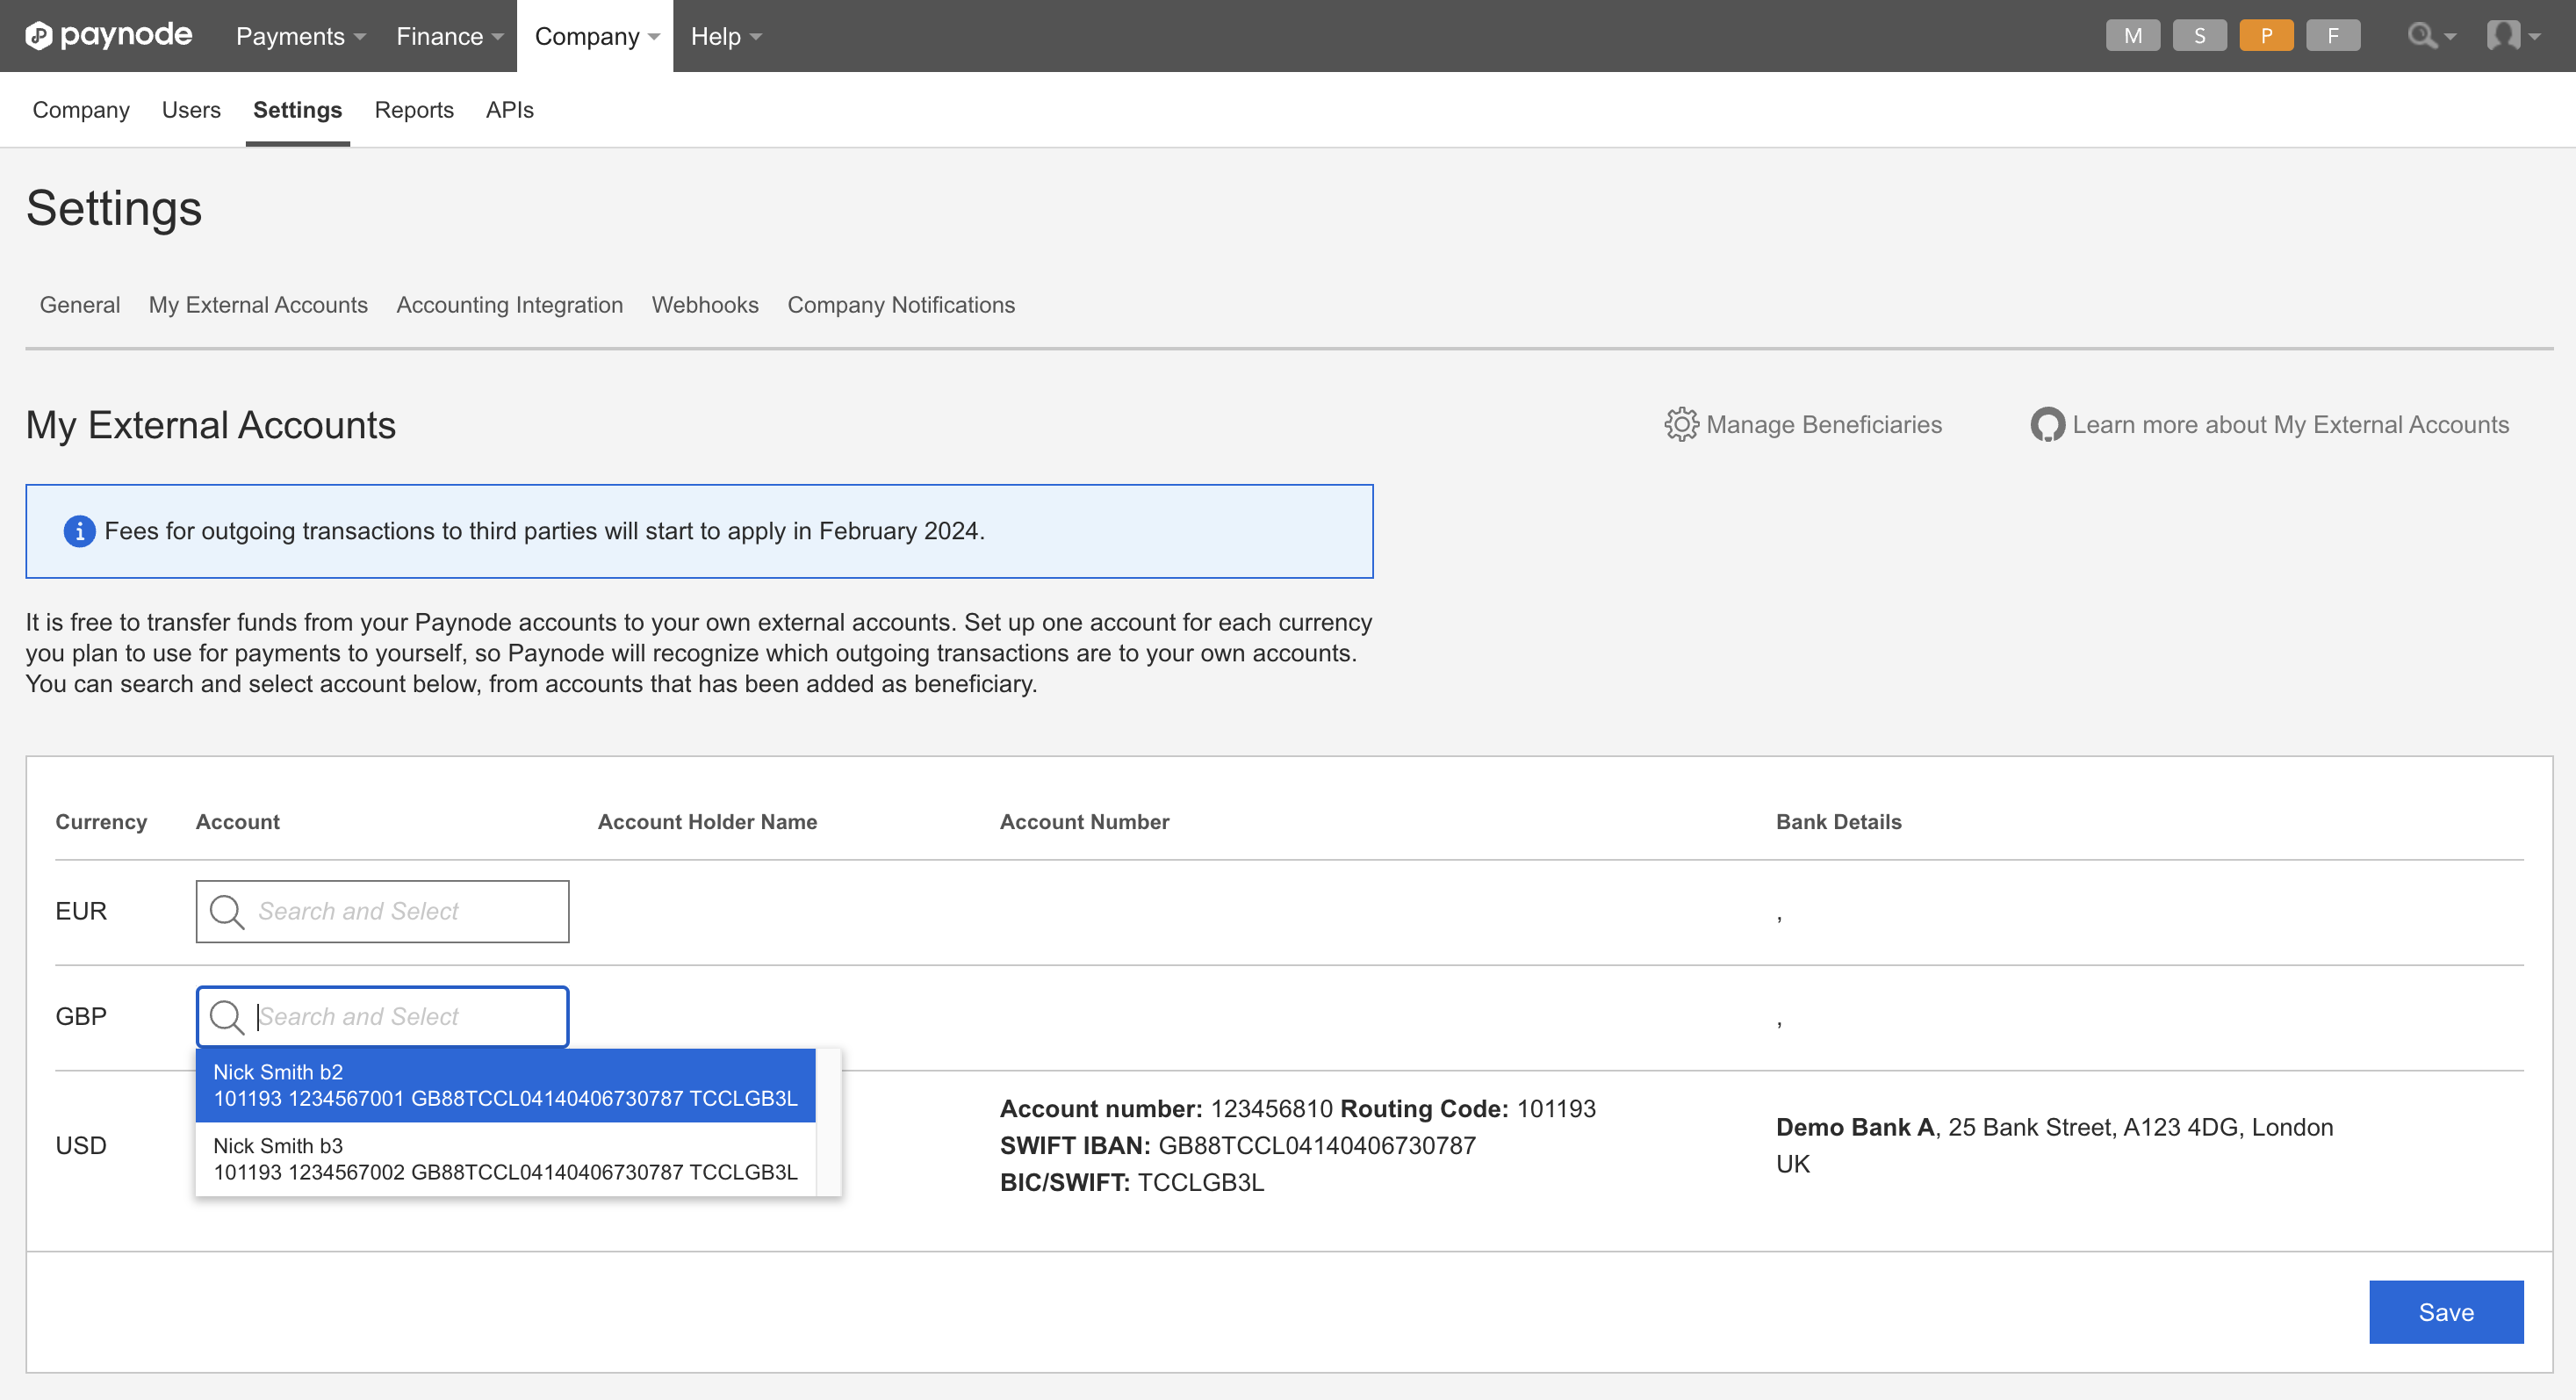This screenshot has width=2576, height=1400.
Task: Click the USD currency label
Action: (x=81, y=1146)
